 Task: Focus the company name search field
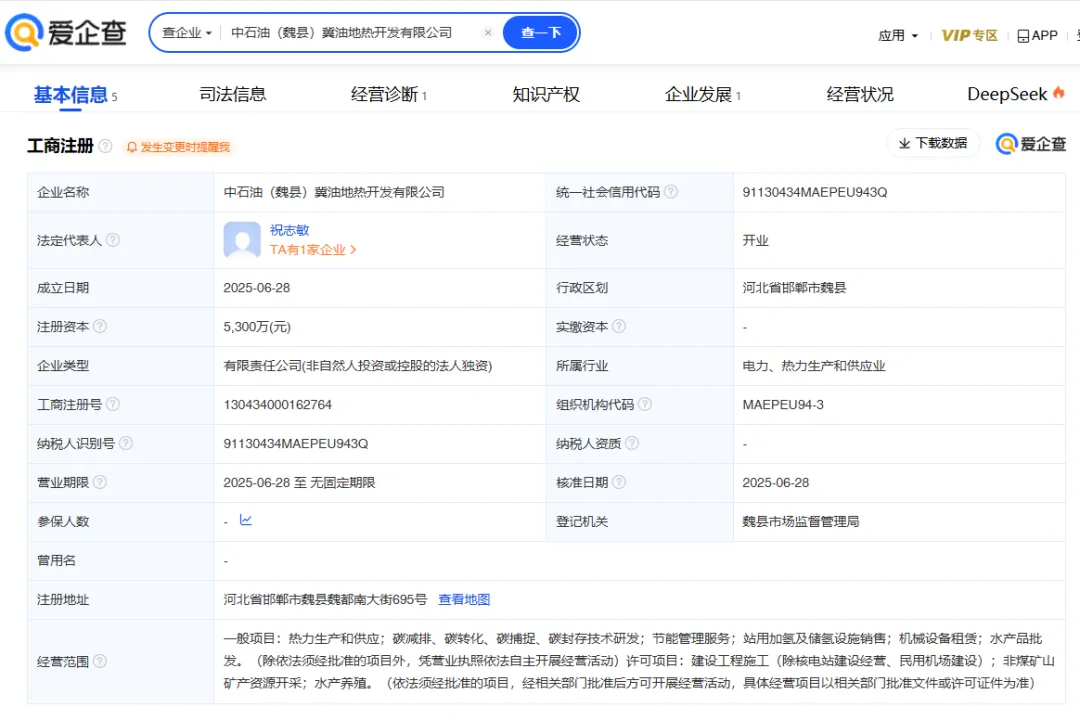coord(351,32)
